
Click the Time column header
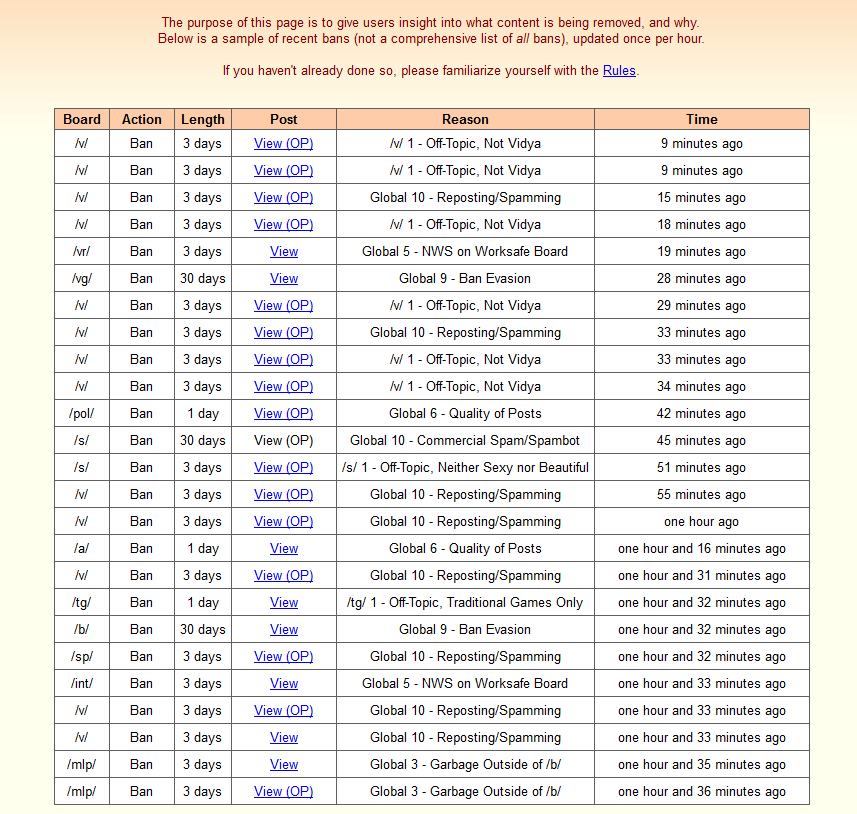point(701,119)
